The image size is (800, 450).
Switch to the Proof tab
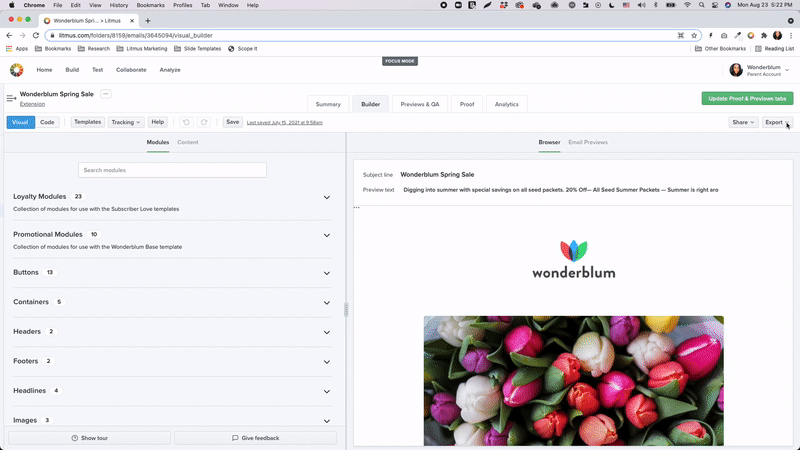pos(467,104)
